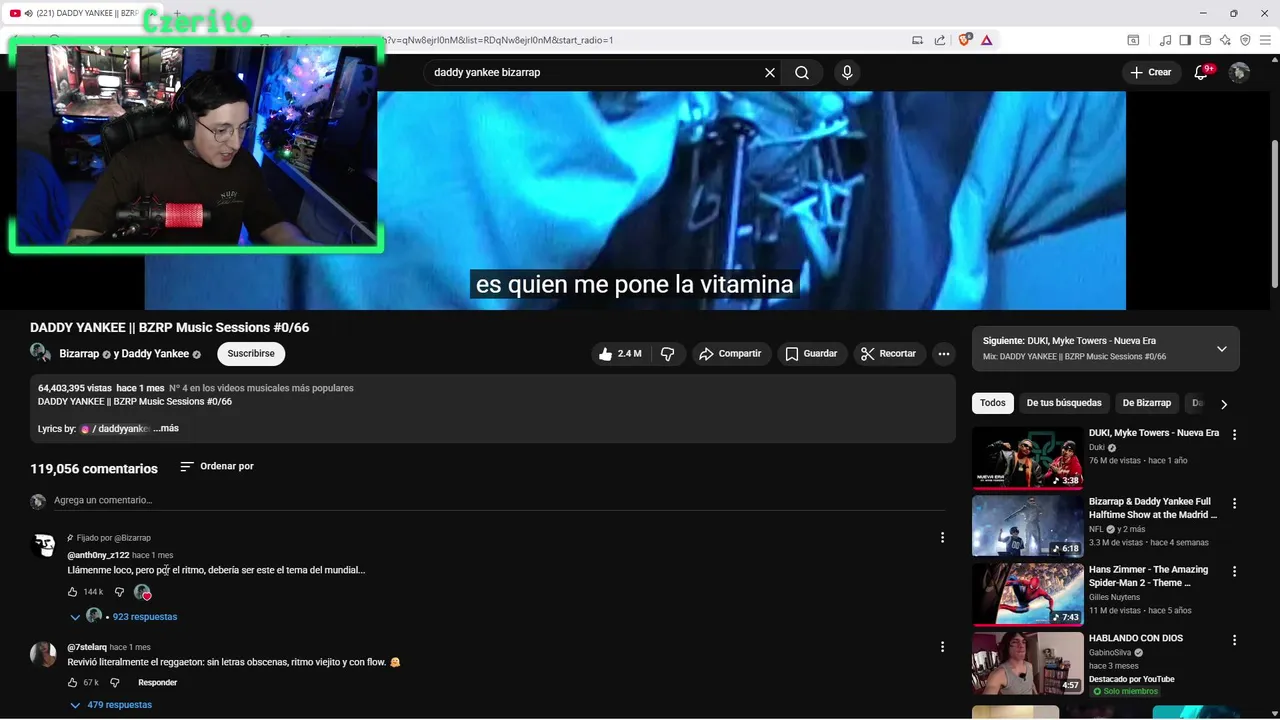This screenshot has height=720, width=1280.
Task: Show more filter chips with the arrow
Action: pos(1224,404)
